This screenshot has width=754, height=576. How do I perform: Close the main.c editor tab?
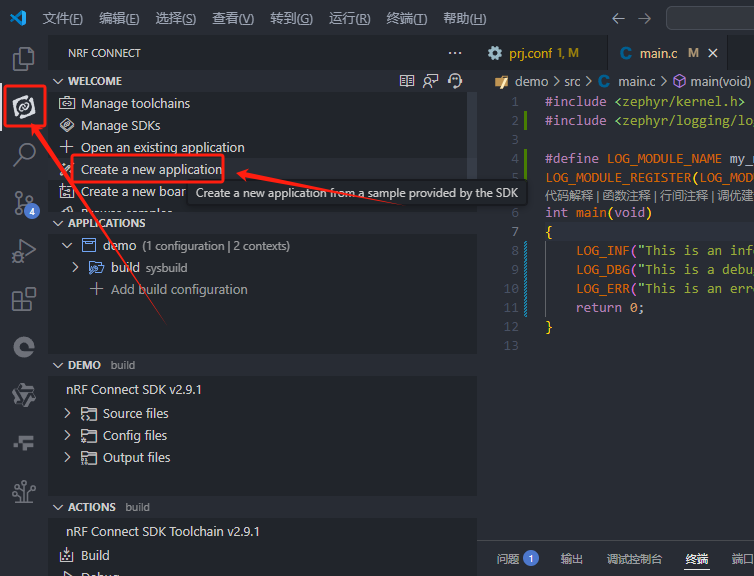713,53
